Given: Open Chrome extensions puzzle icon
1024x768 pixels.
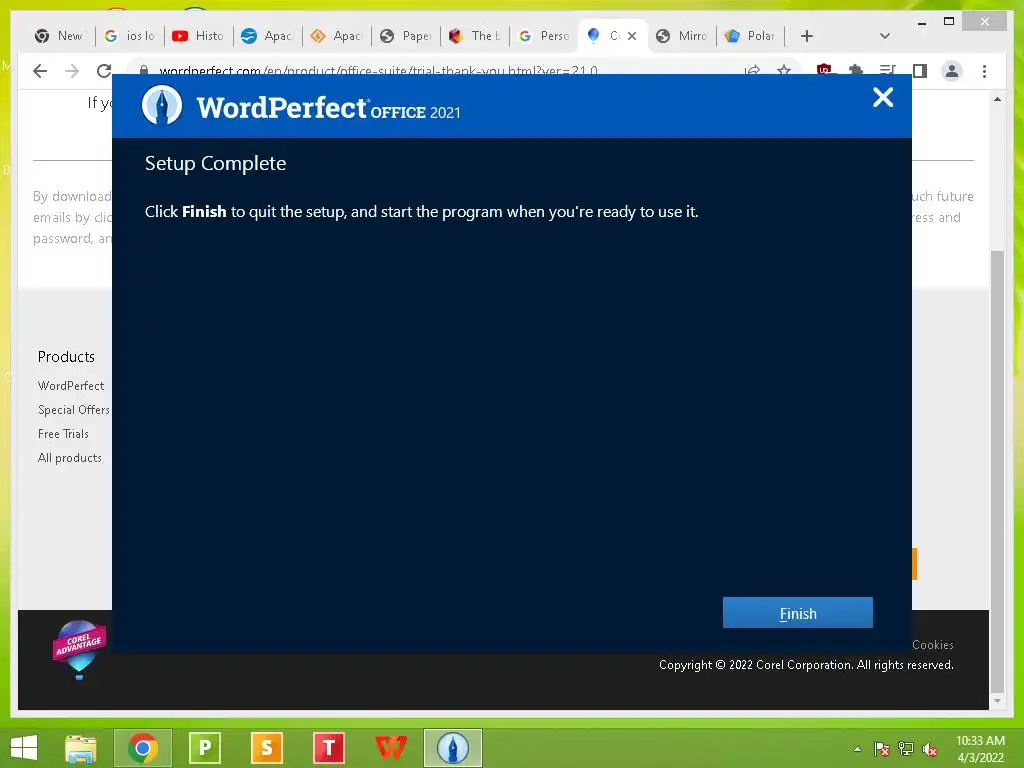Looking at the screenshot, I should pyautogui.click(x=856, y=70).
